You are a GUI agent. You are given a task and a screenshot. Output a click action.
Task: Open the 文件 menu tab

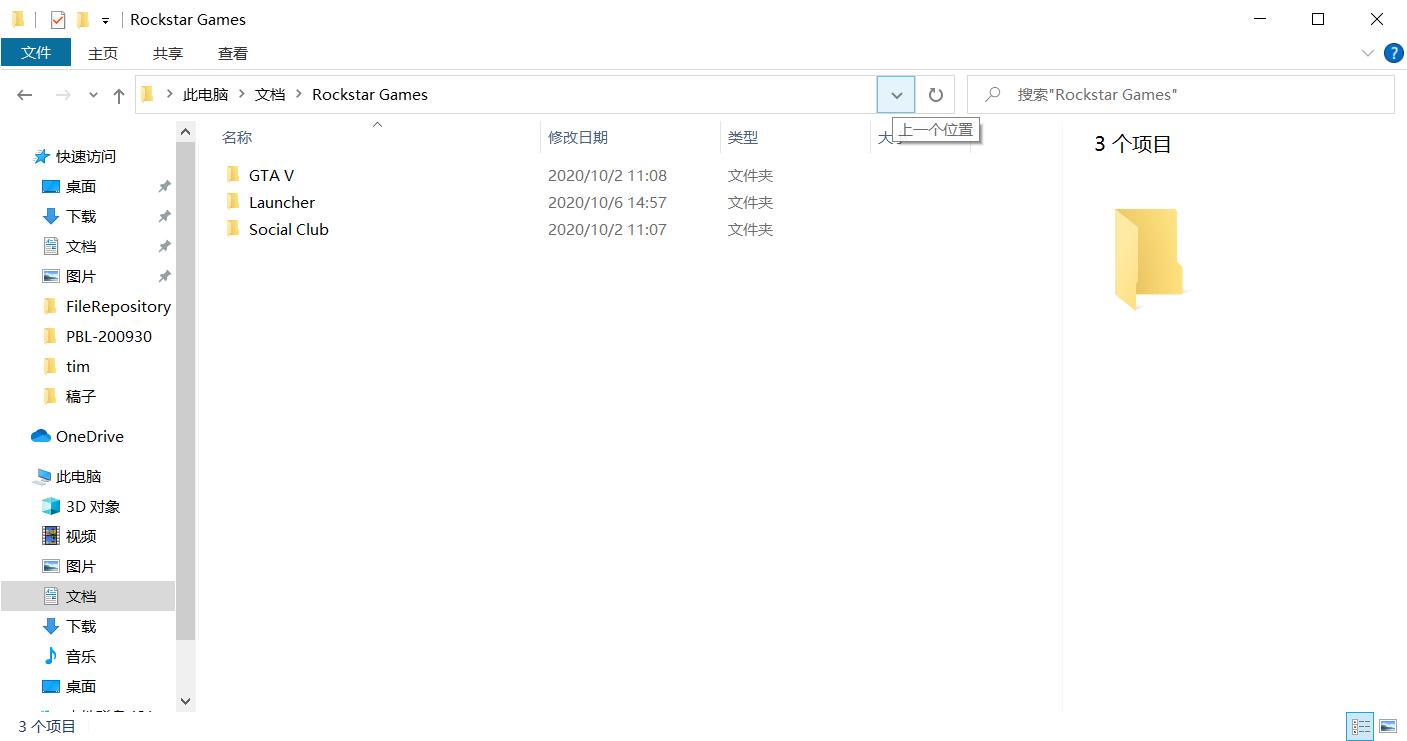click(x=36, y=53)
